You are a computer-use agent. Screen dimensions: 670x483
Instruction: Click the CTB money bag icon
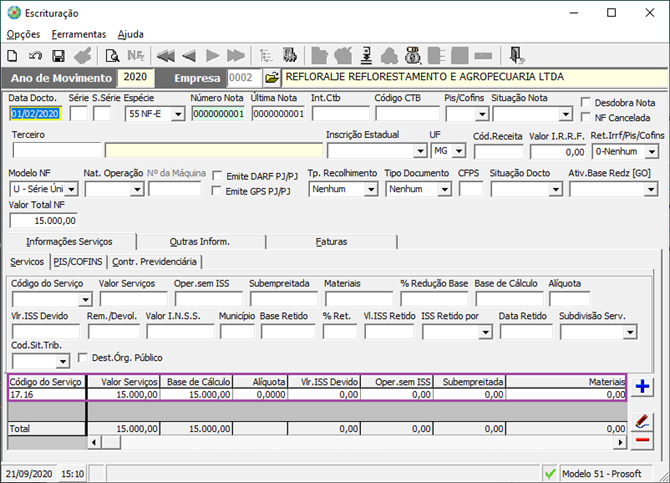[413, 56]
